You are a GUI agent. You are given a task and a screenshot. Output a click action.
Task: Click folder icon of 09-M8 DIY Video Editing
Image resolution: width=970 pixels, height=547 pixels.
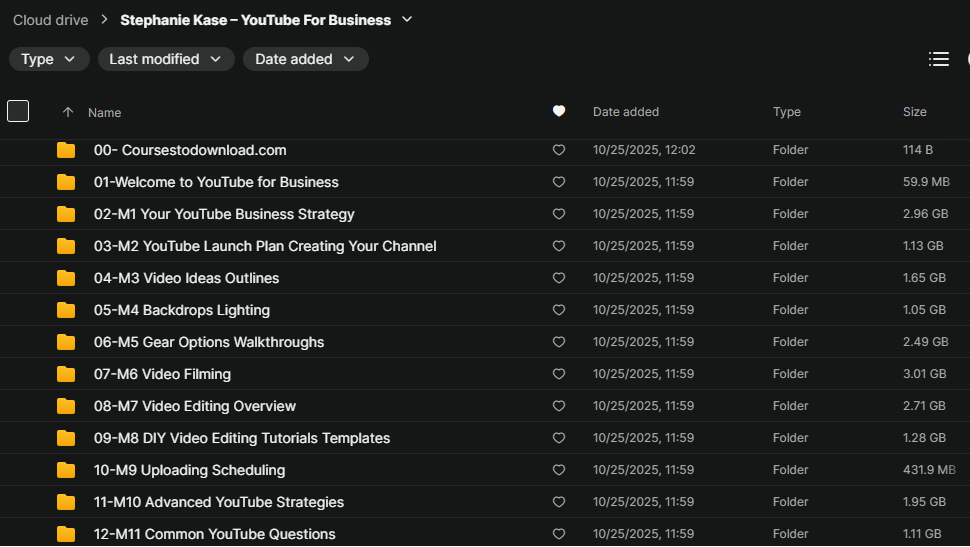point(66,438)
